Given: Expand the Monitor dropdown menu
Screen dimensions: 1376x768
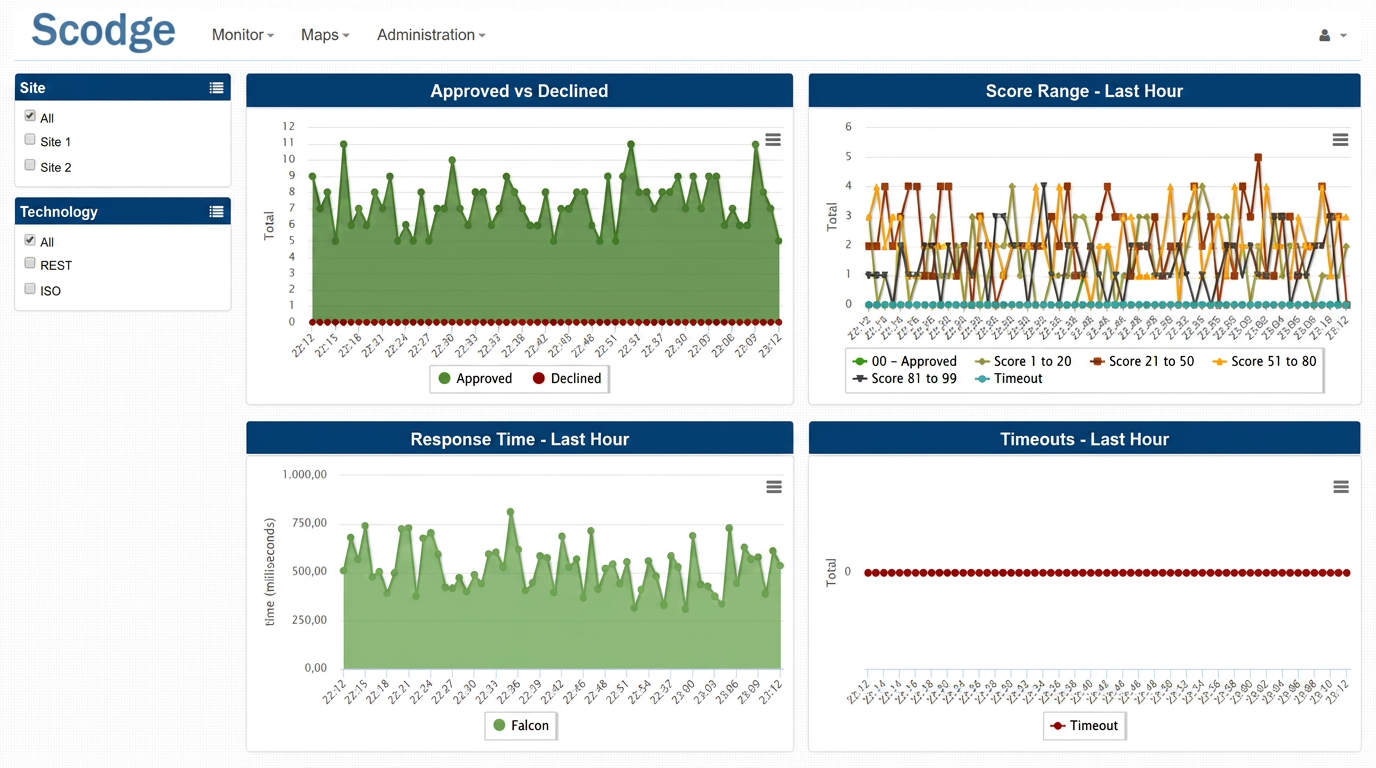Looking at the screenshot, I should (242, 35).
